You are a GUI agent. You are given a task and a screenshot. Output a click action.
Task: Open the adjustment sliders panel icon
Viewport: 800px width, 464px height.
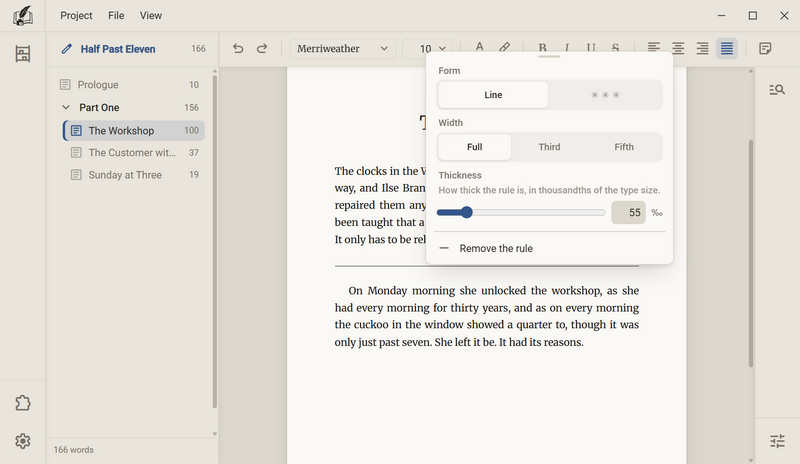777,441
